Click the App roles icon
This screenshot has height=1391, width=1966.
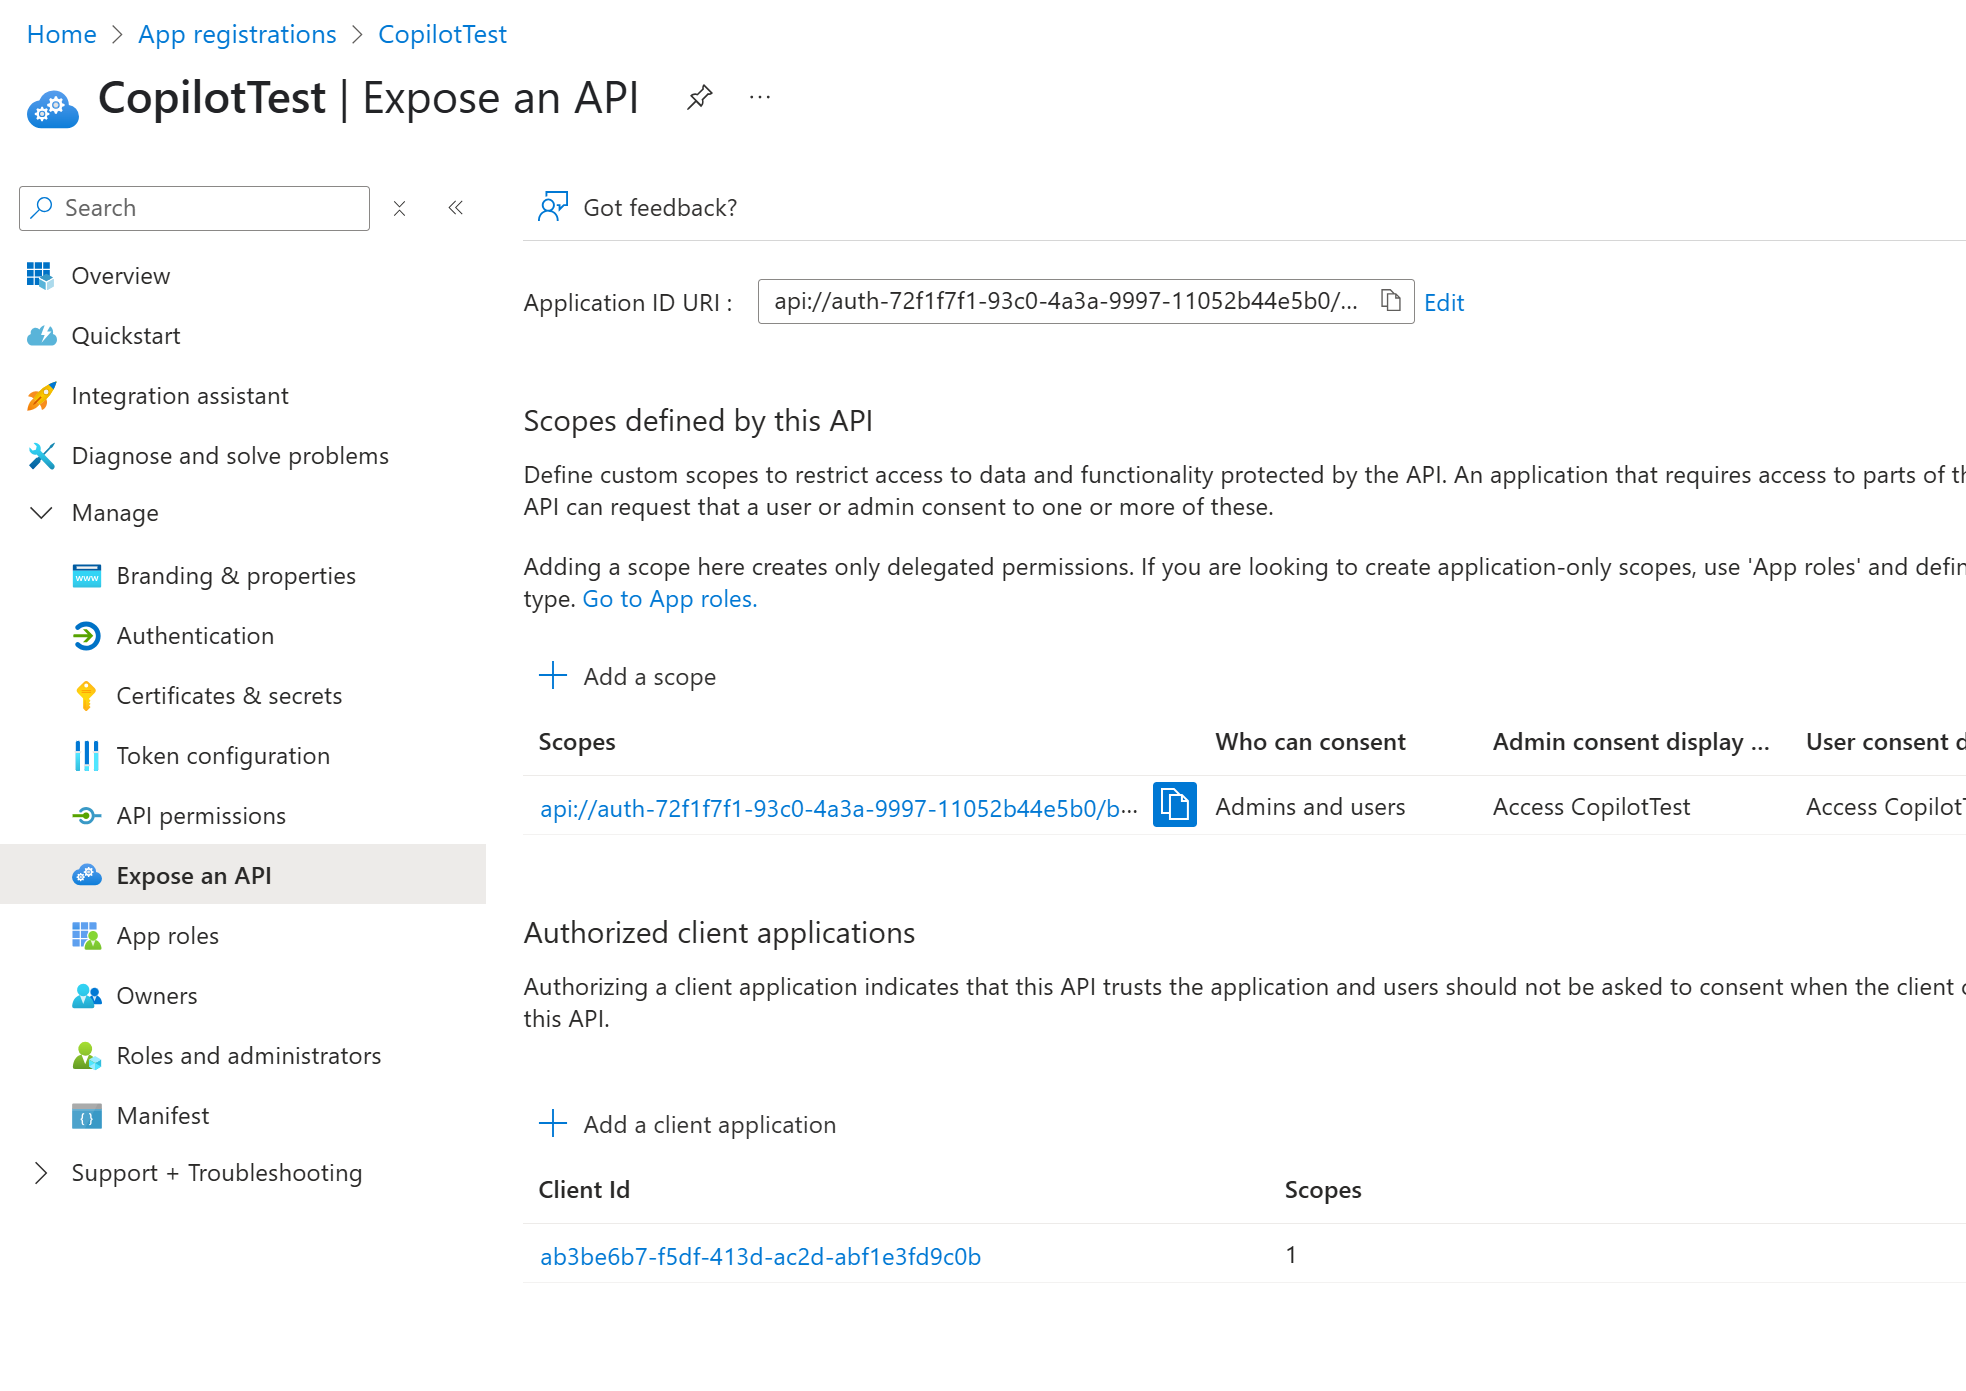tap(87, 936)
